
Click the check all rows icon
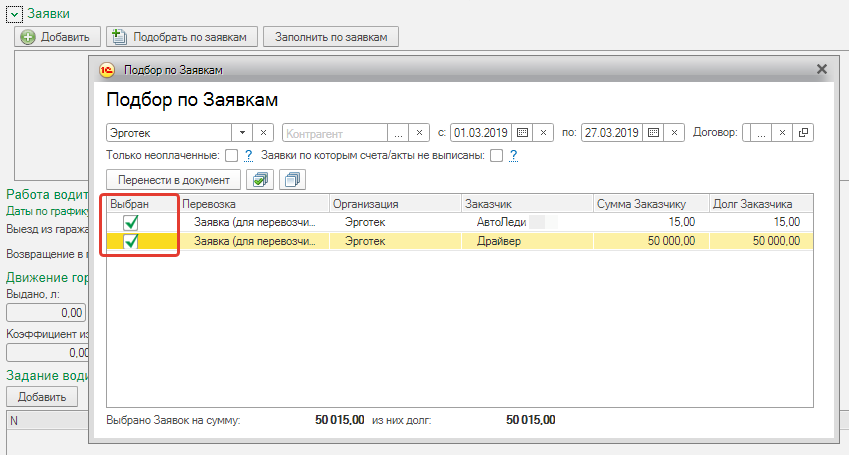click(260, 180)
